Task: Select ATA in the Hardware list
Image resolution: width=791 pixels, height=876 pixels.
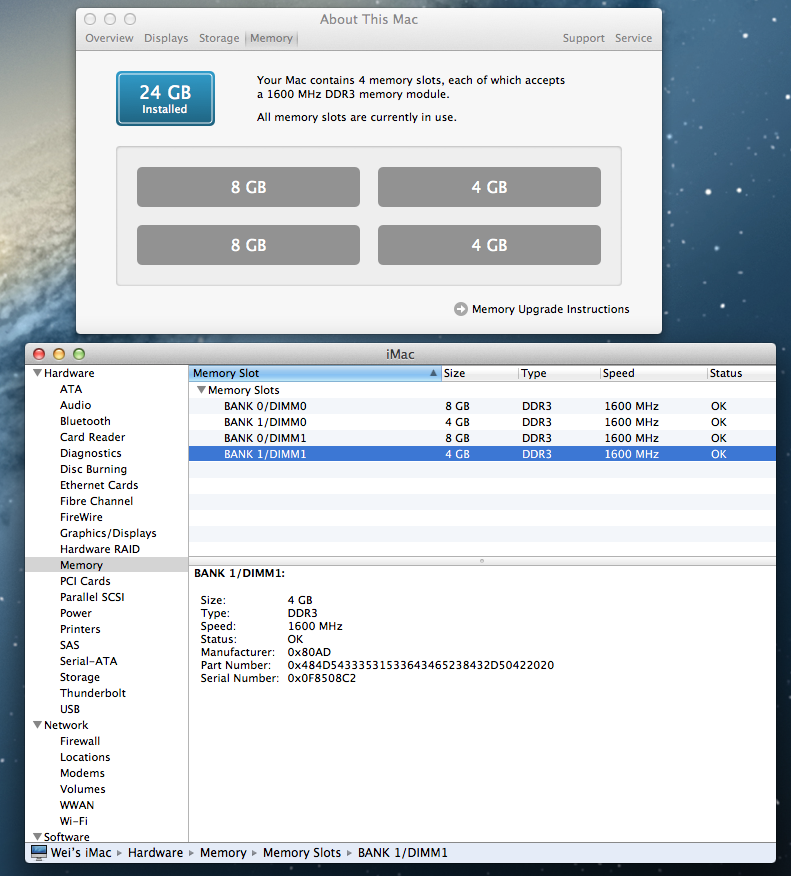Action: [x=71, y=389]
